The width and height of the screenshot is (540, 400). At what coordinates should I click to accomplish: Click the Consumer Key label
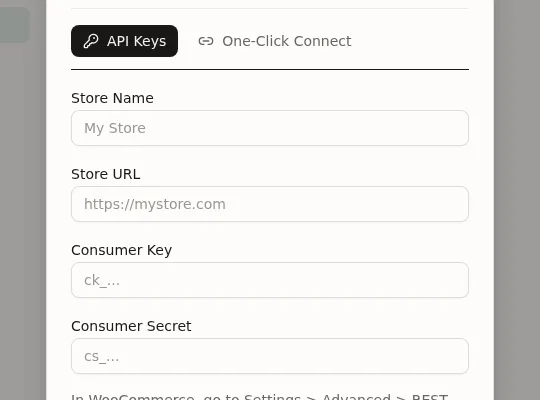[x=122, y=250]
